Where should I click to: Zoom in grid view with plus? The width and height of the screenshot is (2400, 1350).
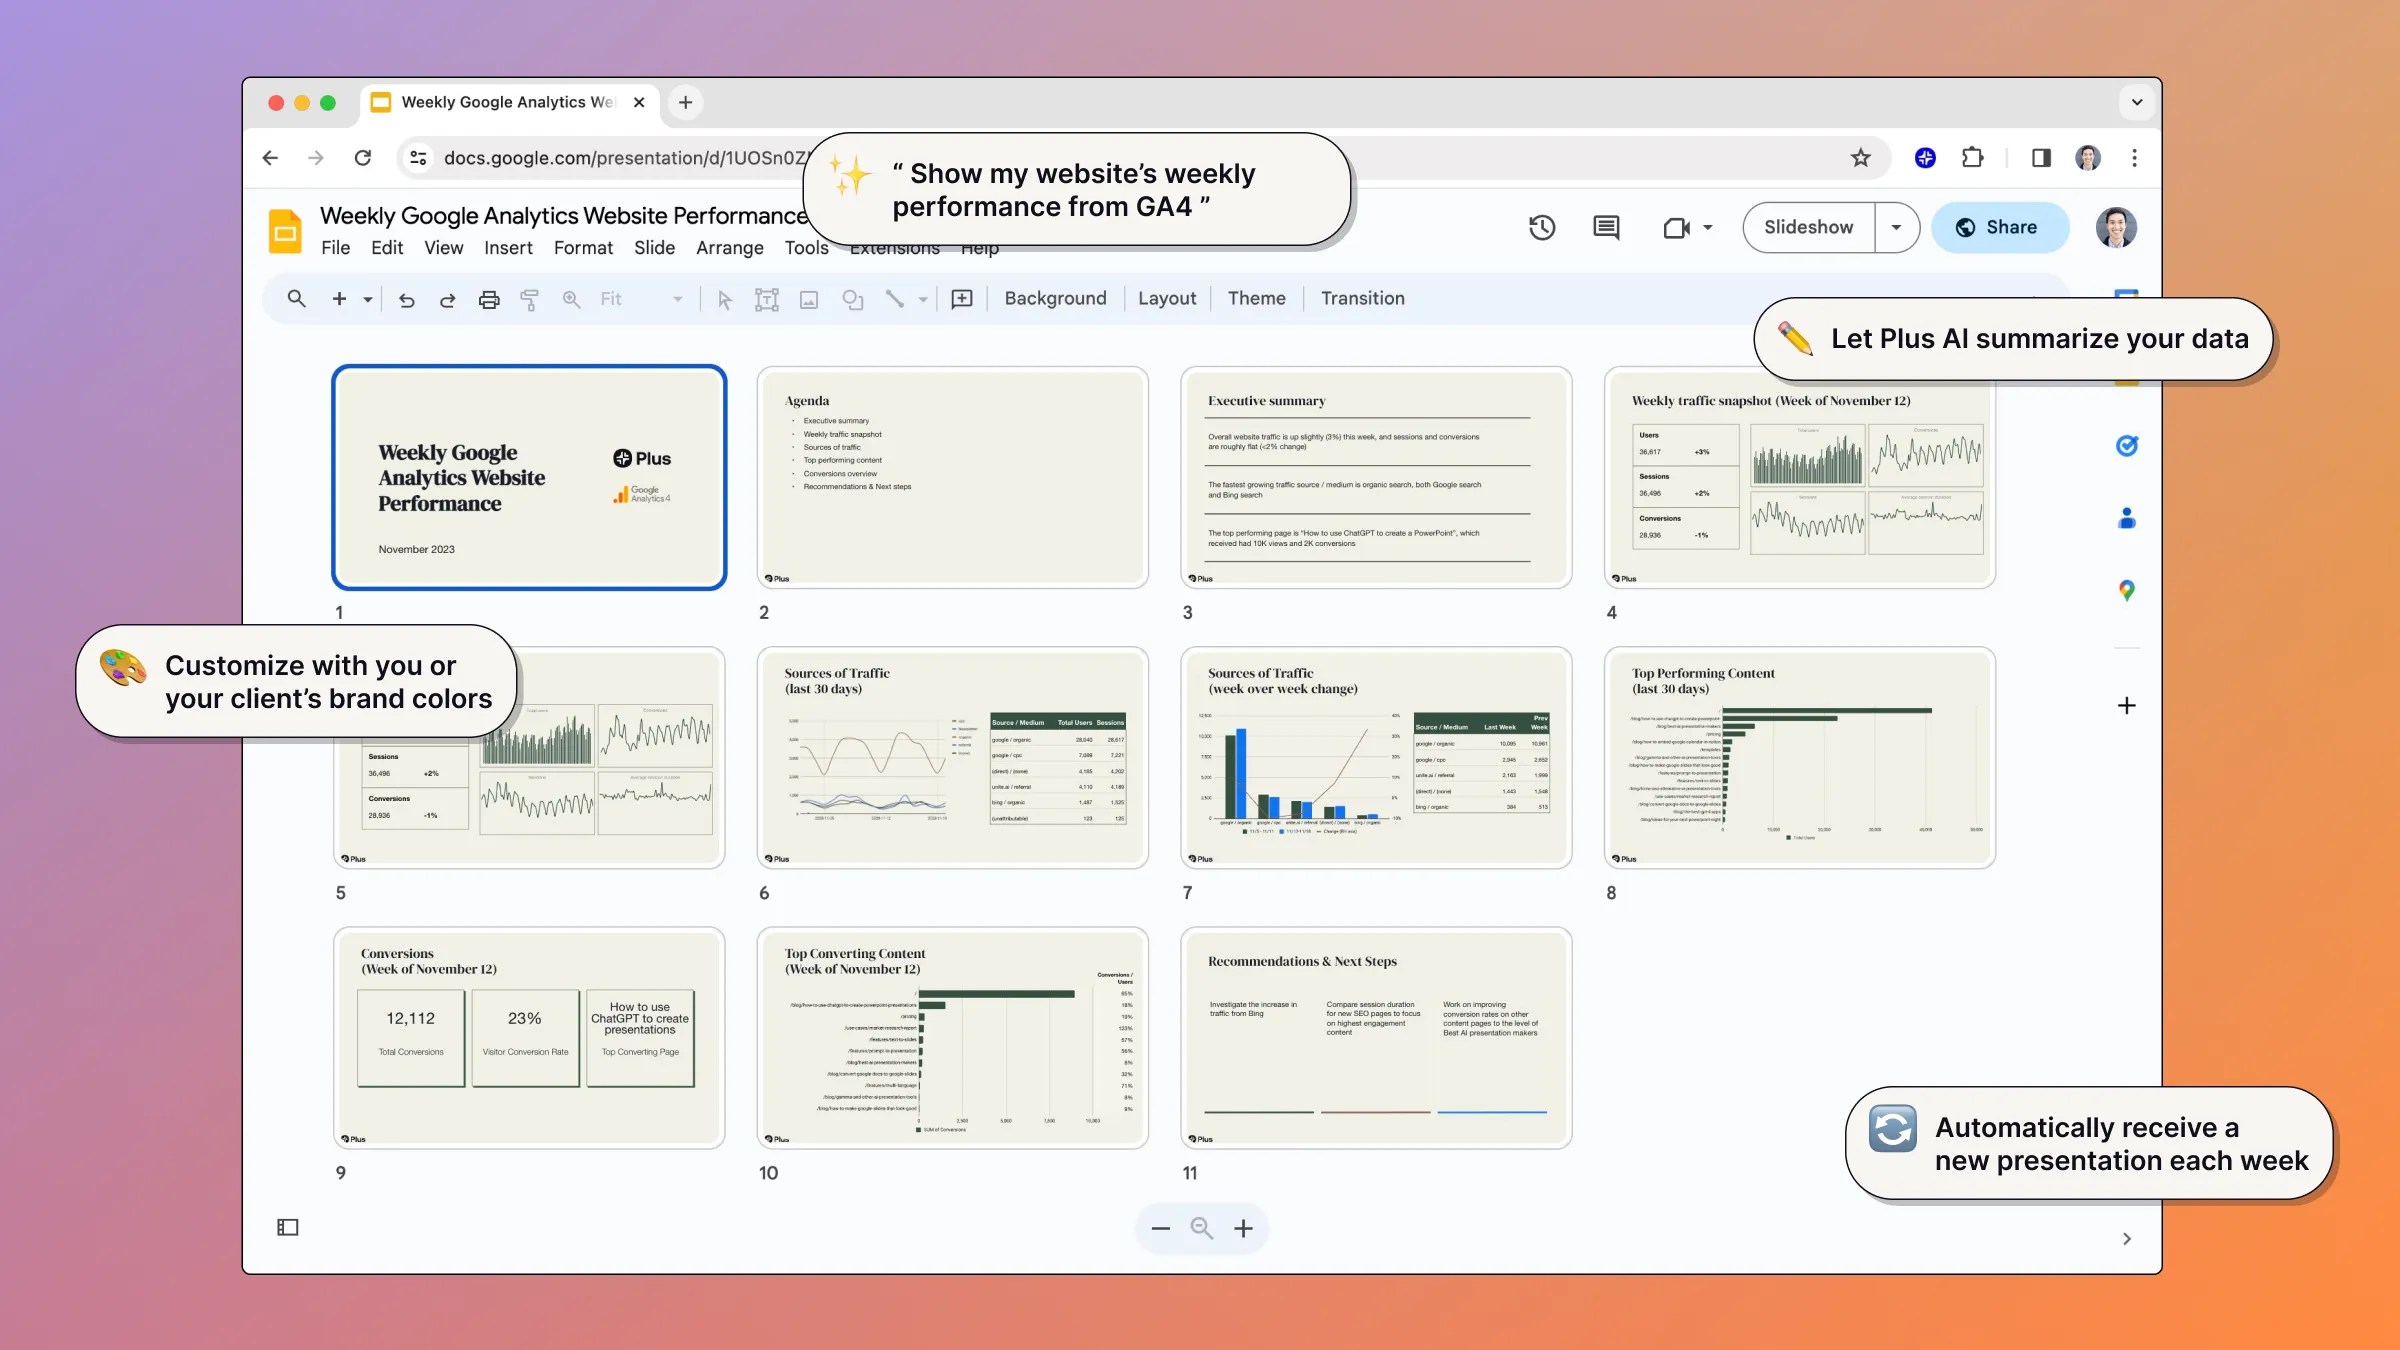point(1243,1228)
